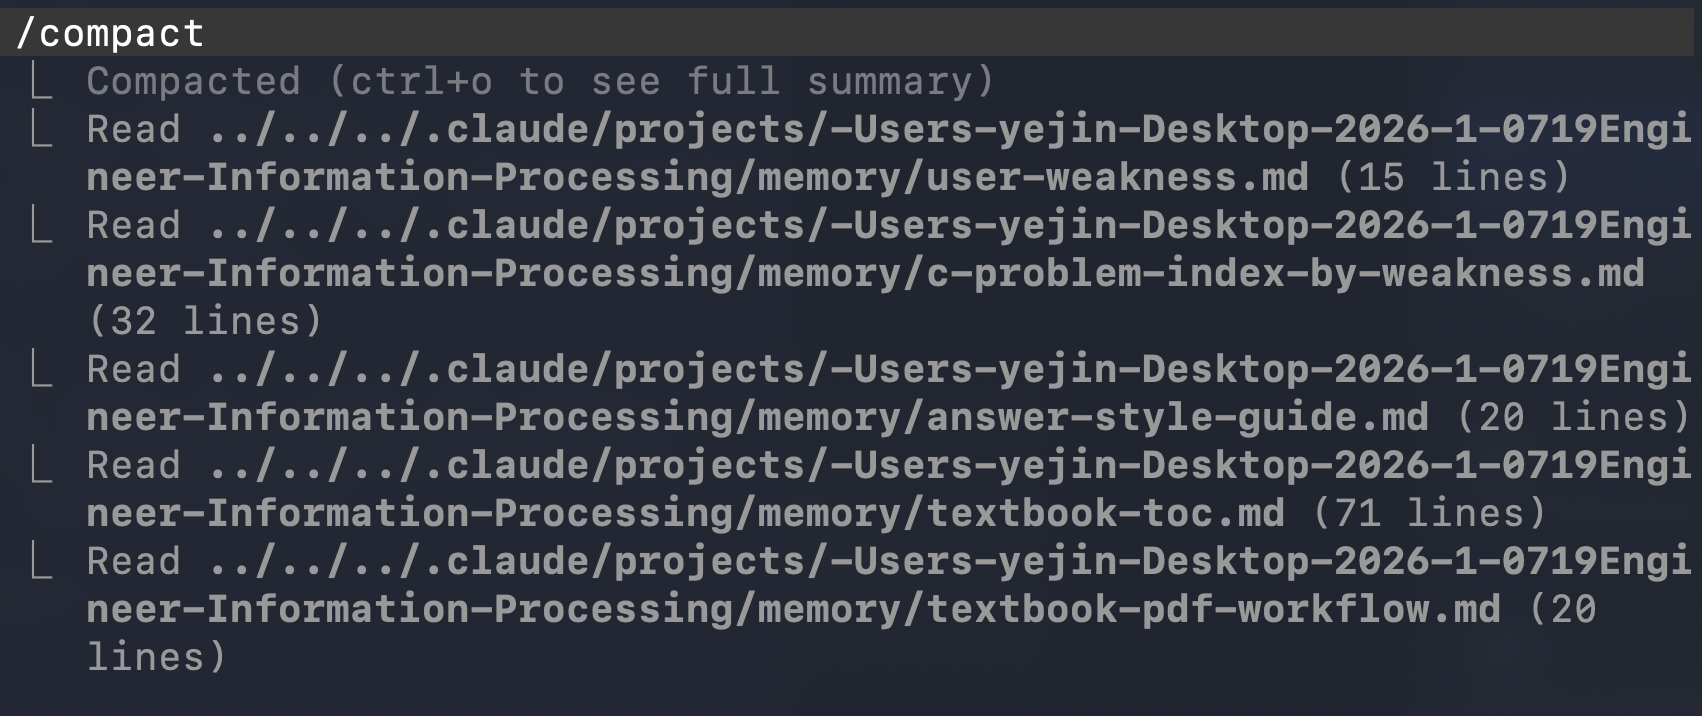Click the (20 lines) count after answer-style-guide.md

(x=1574, y=417)
